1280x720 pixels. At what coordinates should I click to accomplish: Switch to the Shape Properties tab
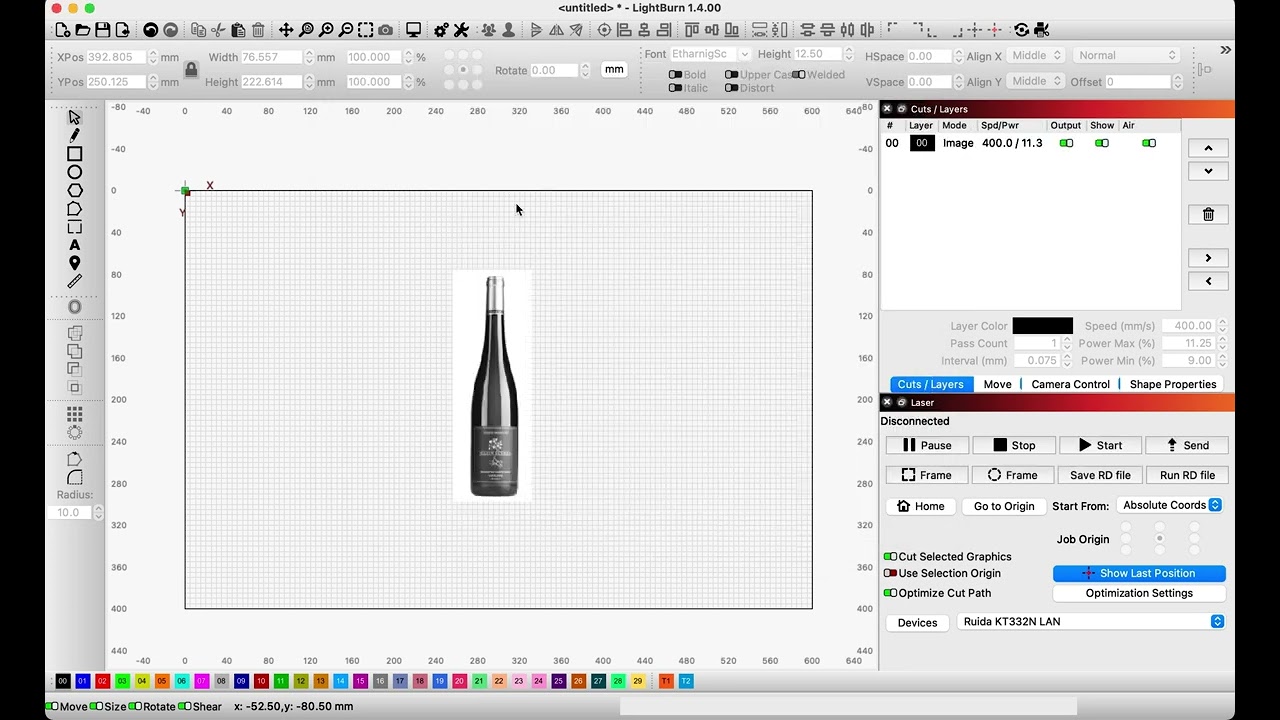pyautogui.click(x=1173, y=384)
